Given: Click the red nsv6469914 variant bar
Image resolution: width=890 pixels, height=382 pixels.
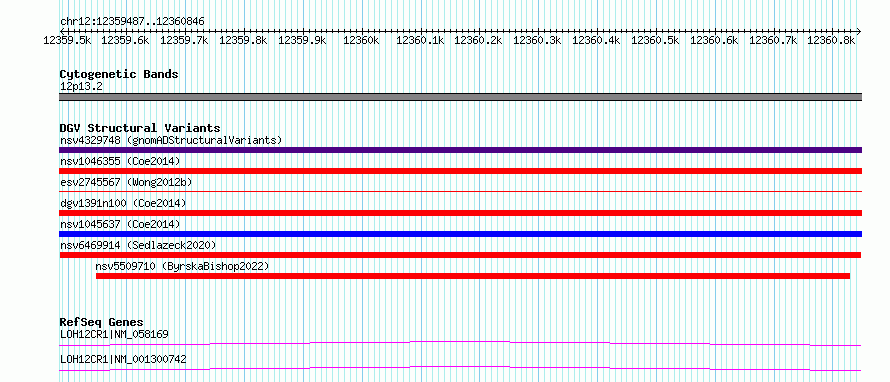Looking at the screenshot, I should tap(460, 255).
